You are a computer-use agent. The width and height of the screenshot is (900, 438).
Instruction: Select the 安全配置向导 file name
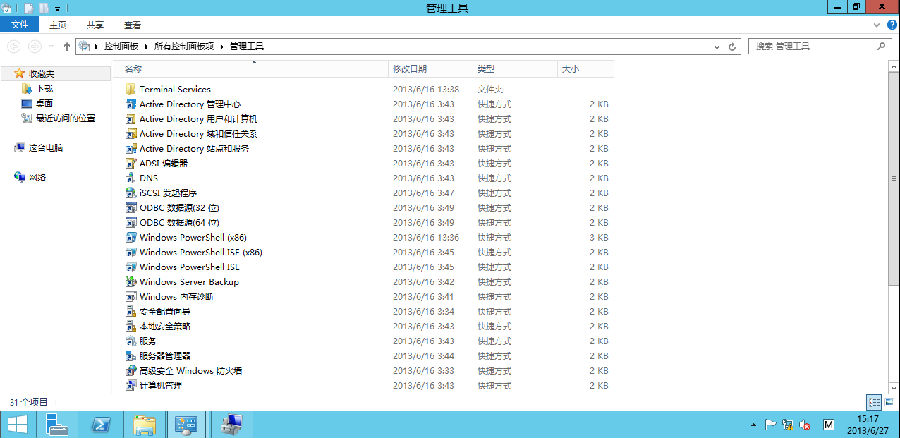click(165, 312)
